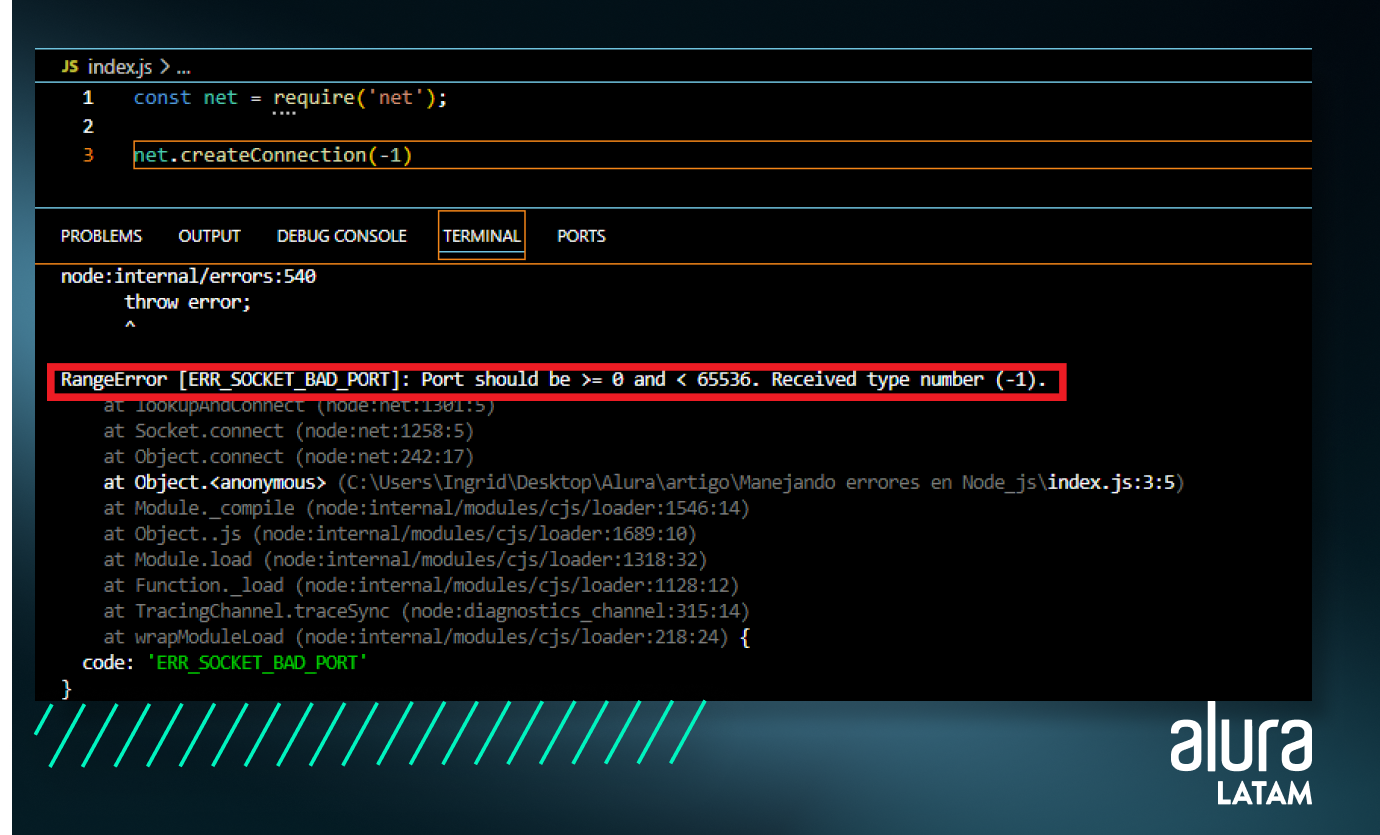Click the 'at TracingChannel.traceSync' stack line
The width and height of the screenshot is (1380, 835).
pos(427,611)
